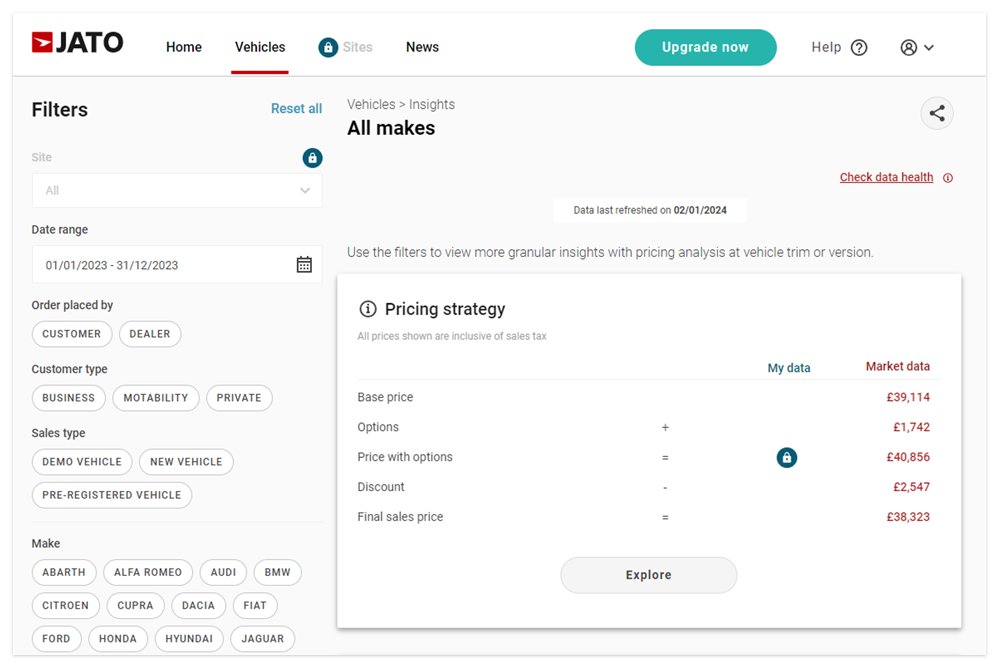The image size is (999, 666).
Task: Click the info icon beside Pricing strategy
Action: [368, 309]
